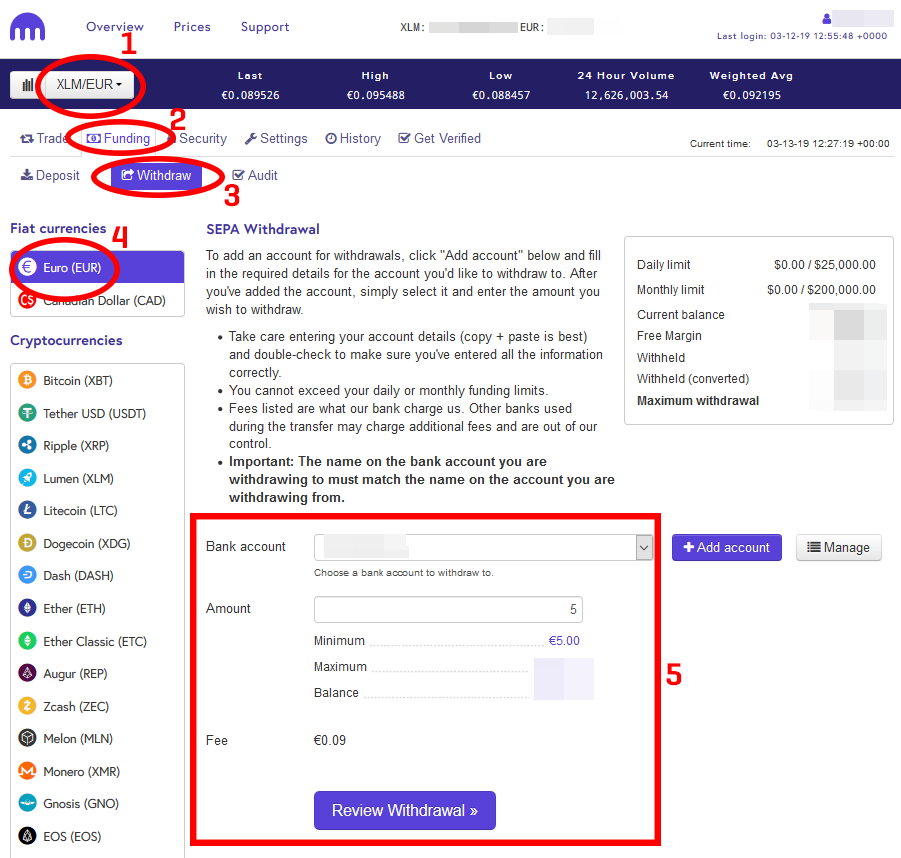The height and width of the screenshot is (858, 901).
Task: Click the Daily limit value text
Action: 825,264
